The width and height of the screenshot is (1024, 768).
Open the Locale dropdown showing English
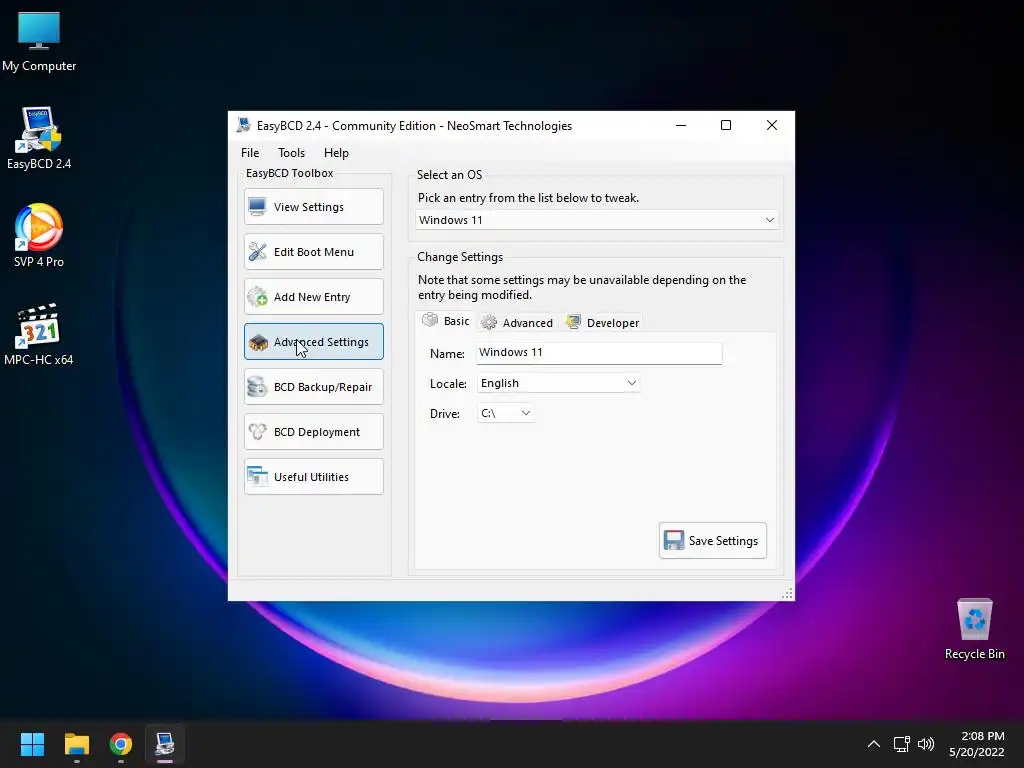(558, 383)
